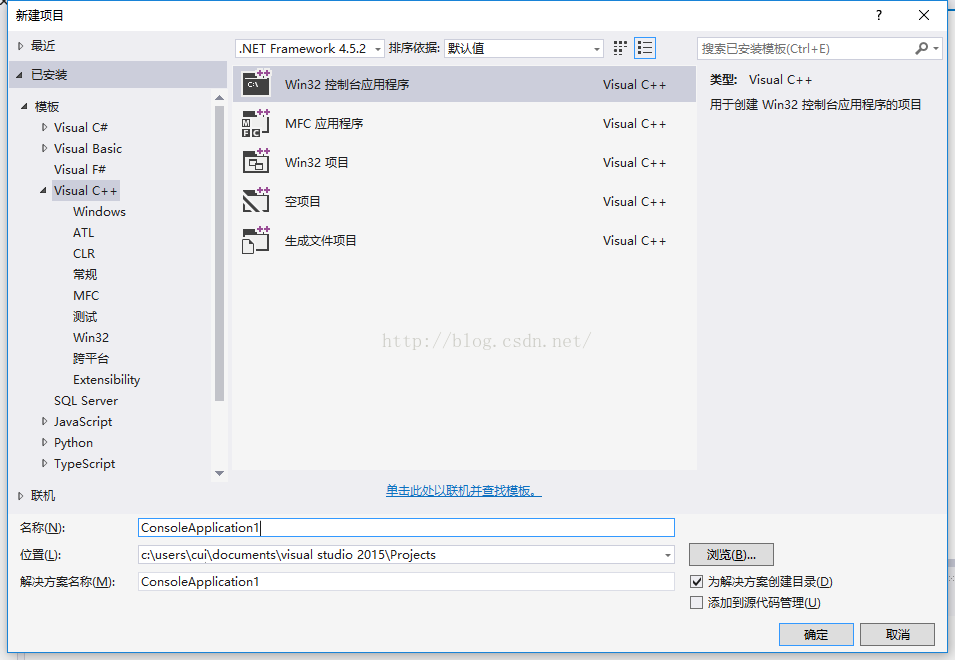
Task: Enable 添加到源代码管理 checkbox
Action: point(696,603)
